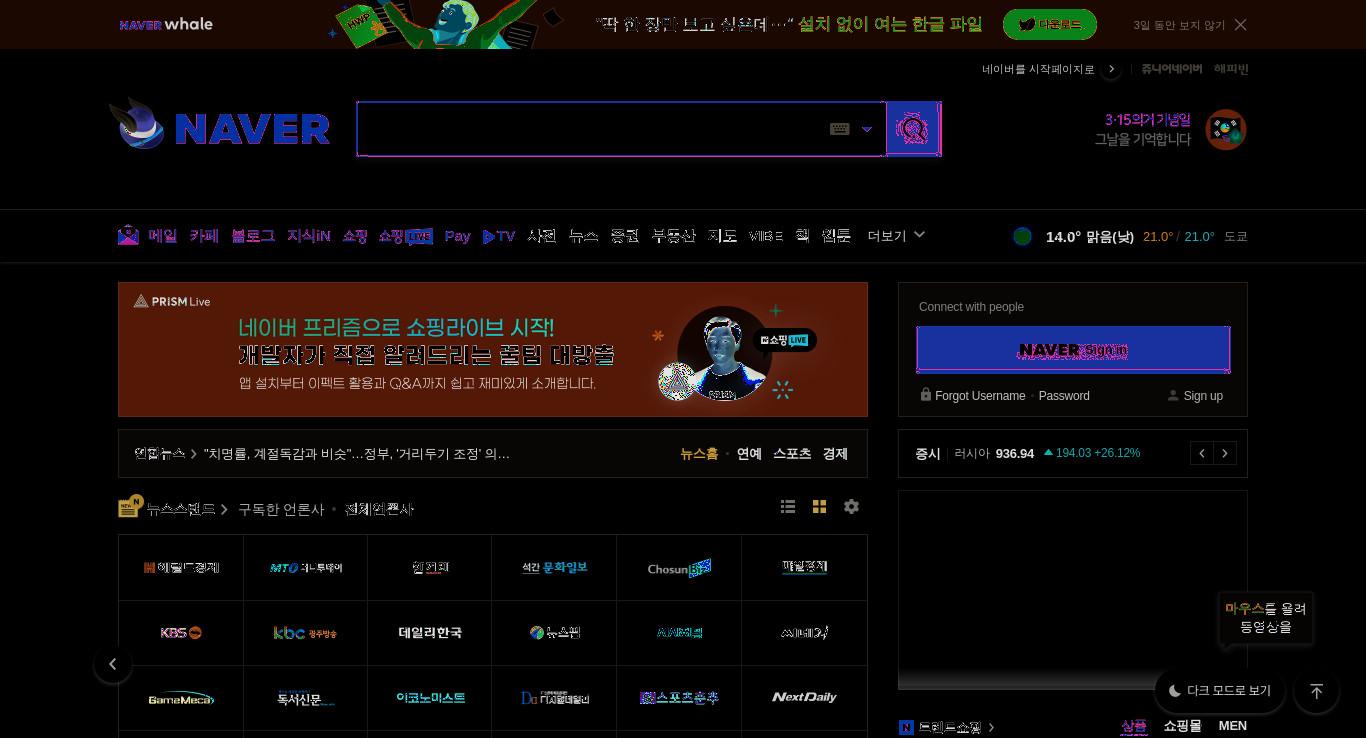Open GameMeca press logo
1366x738 pixels.
click(x=181, y=698)
